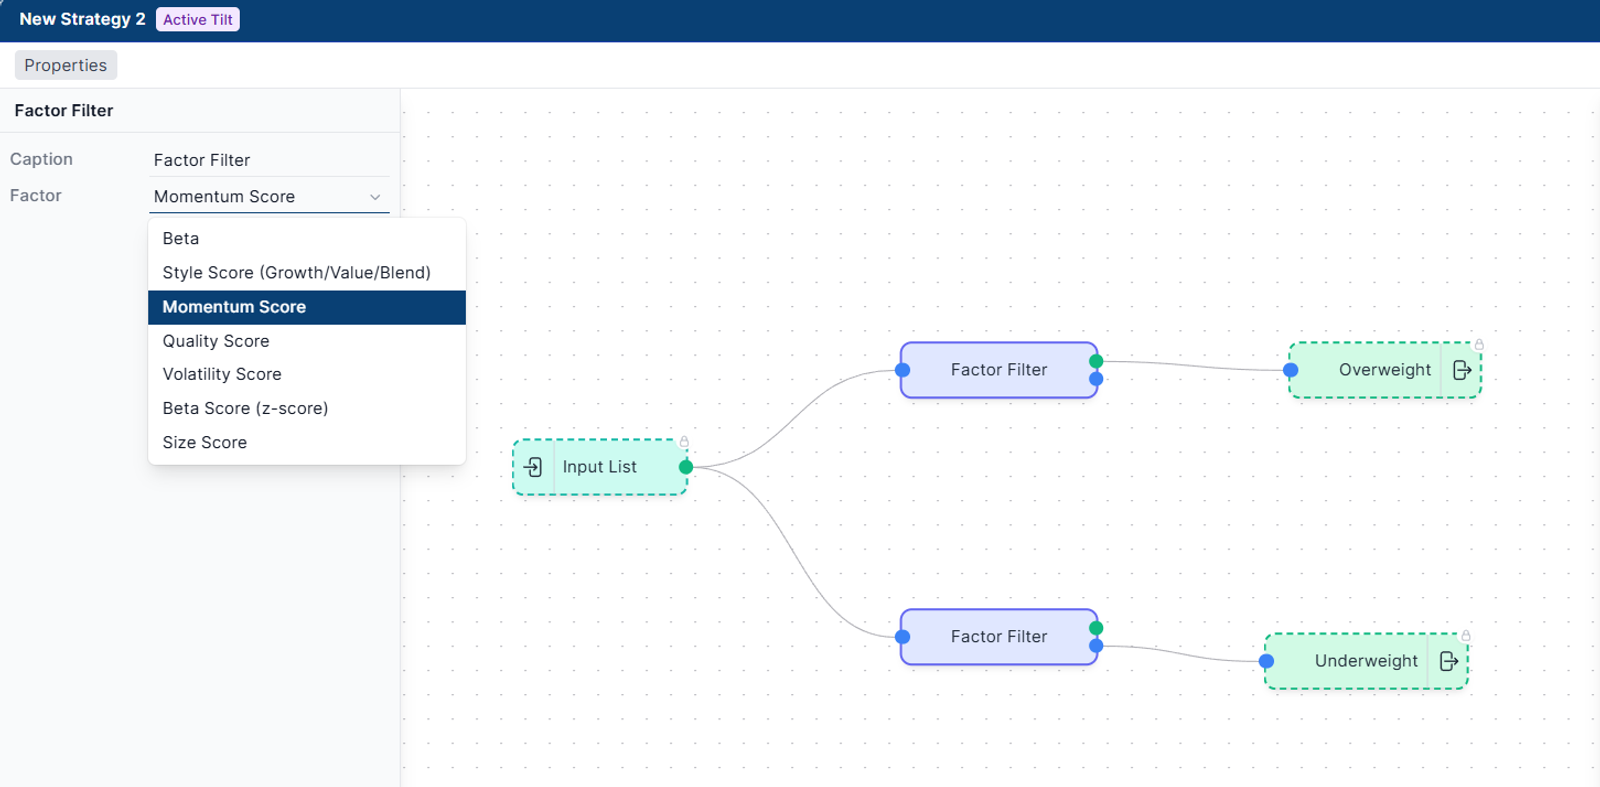This screenshot has height=787, width=1600.
Task: Select Beta Score (z-score) option
Action: [307, 408]
